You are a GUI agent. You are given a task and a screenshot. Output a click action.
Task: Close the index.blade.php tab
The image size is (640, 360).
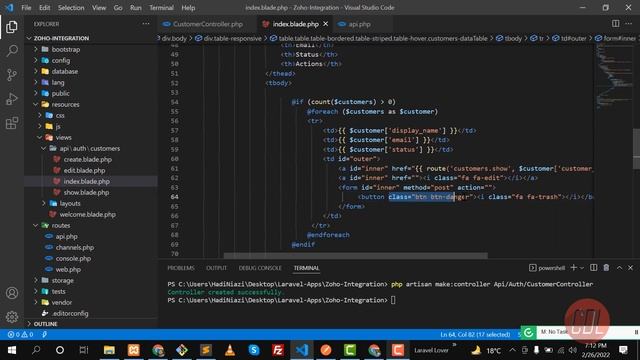click(x=325, y=24)
